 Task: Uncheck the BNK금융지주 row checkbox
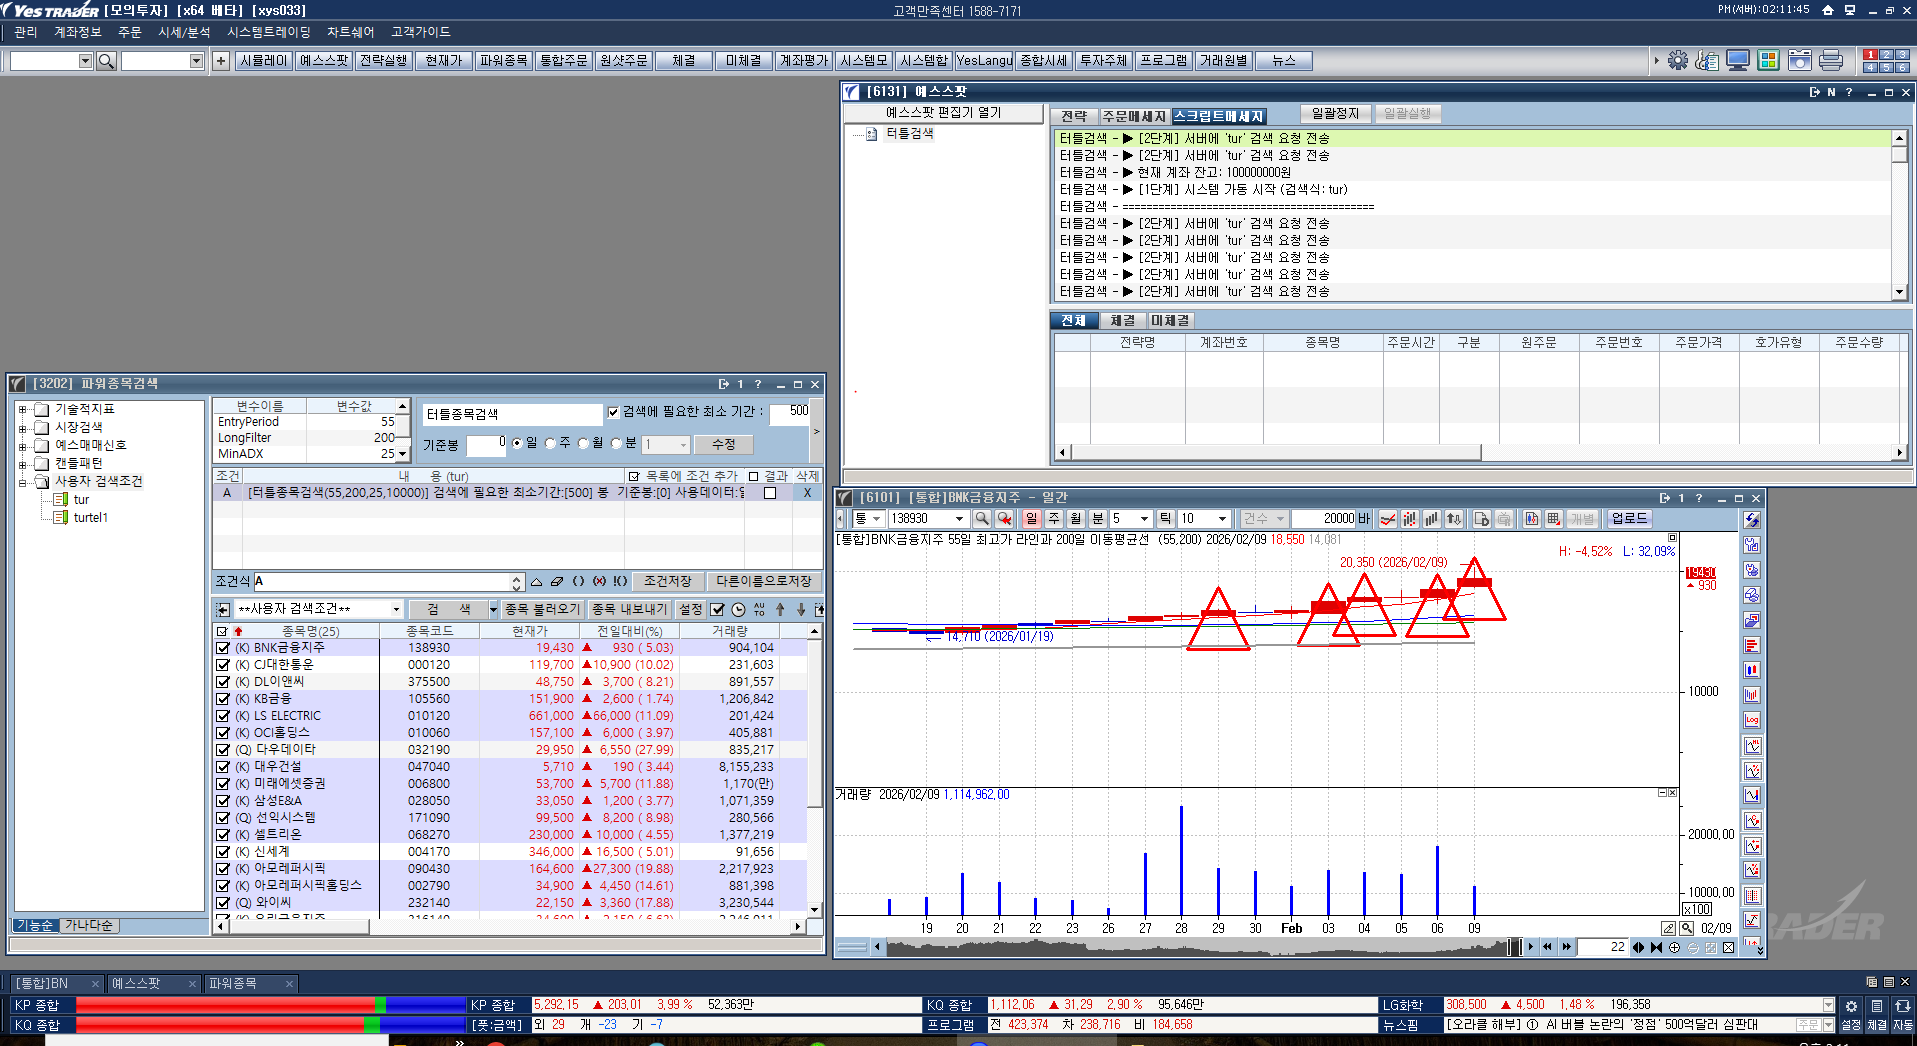pos(223,648)
